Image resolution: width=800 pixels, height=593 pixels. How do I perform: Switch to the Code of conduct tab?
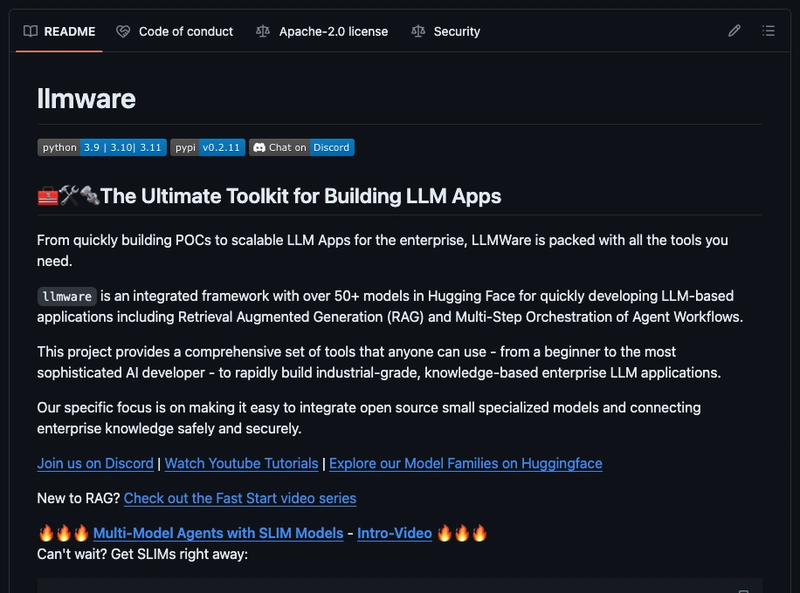[174, 32]
